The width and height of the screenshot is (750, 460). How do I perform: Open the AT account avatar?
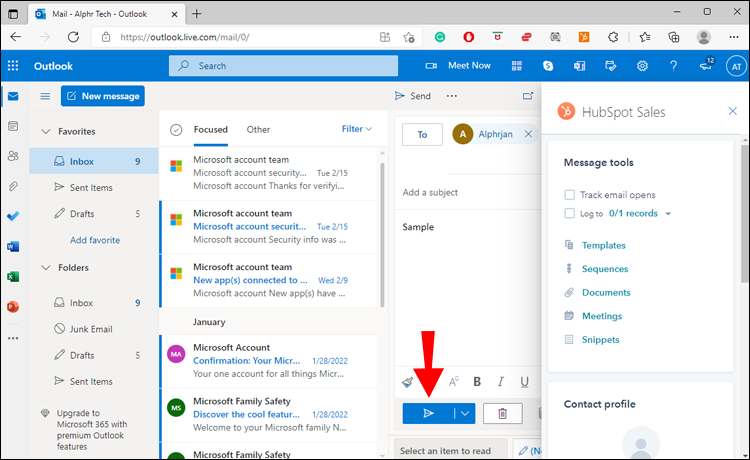tap(736, 66)
